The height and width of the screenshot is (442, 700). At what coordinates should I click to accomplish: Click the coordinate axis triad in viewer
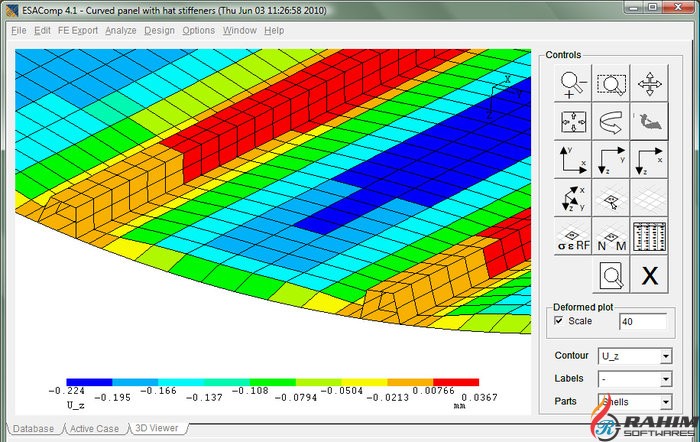[504, 97]
